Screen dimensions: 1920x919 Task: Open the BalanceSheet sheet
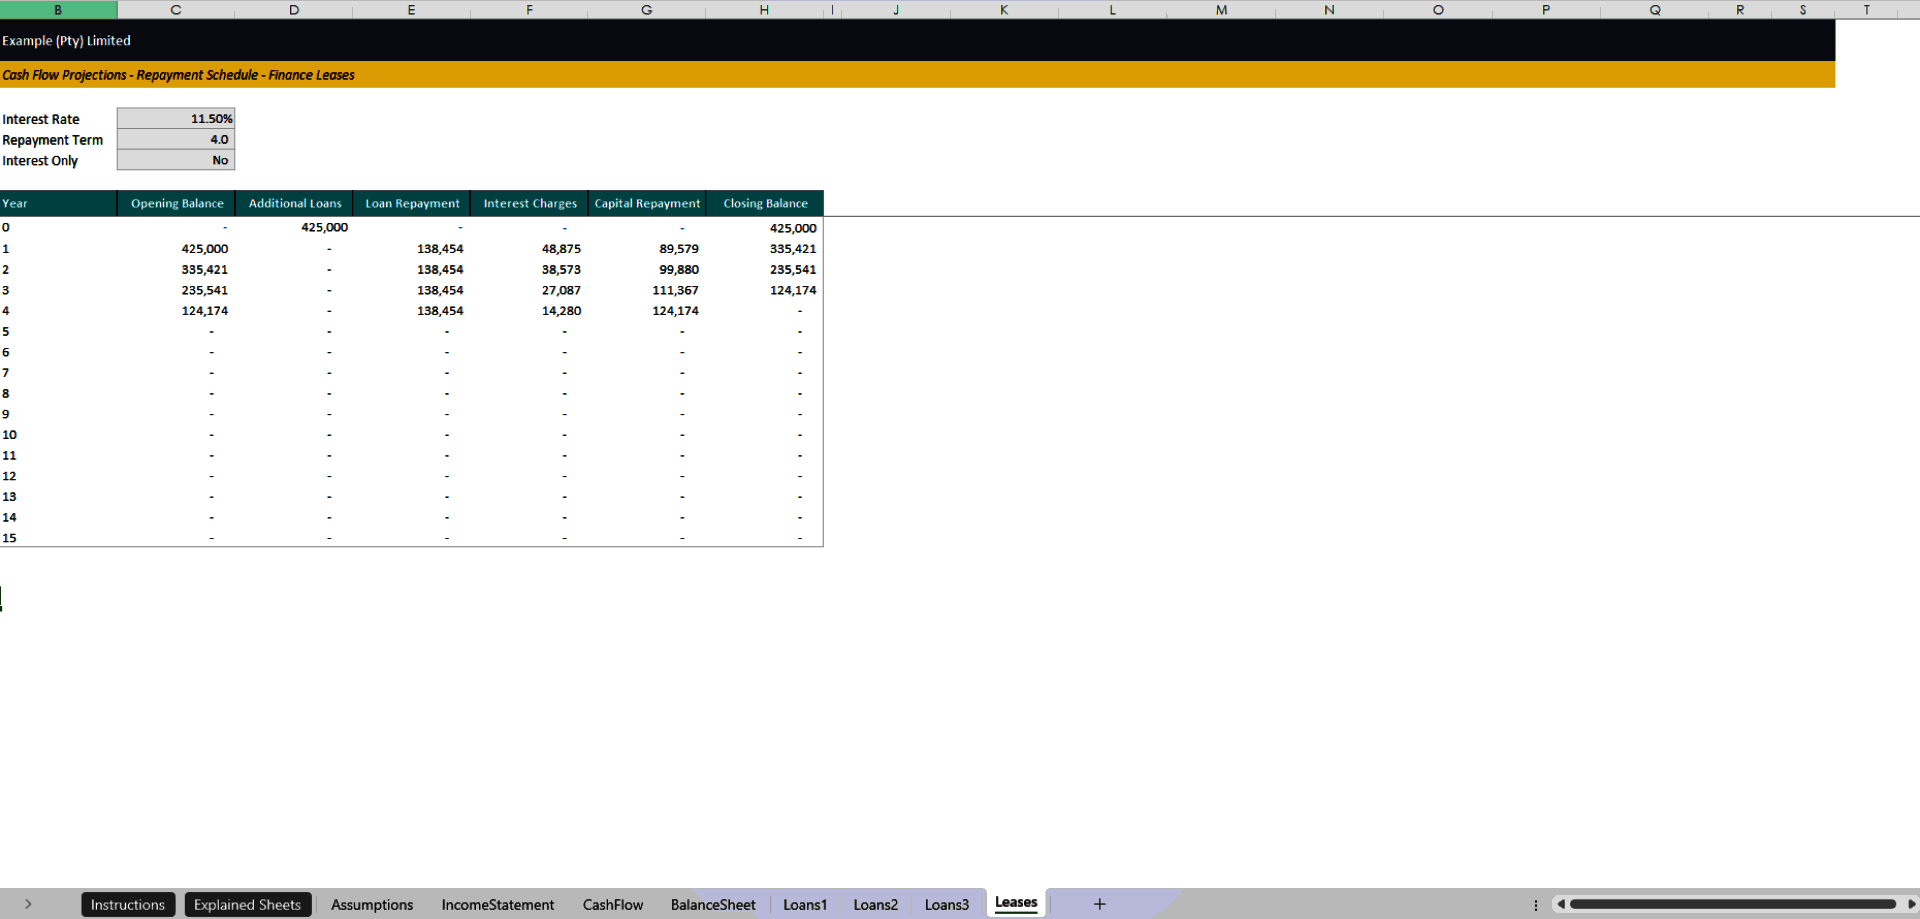712,904
